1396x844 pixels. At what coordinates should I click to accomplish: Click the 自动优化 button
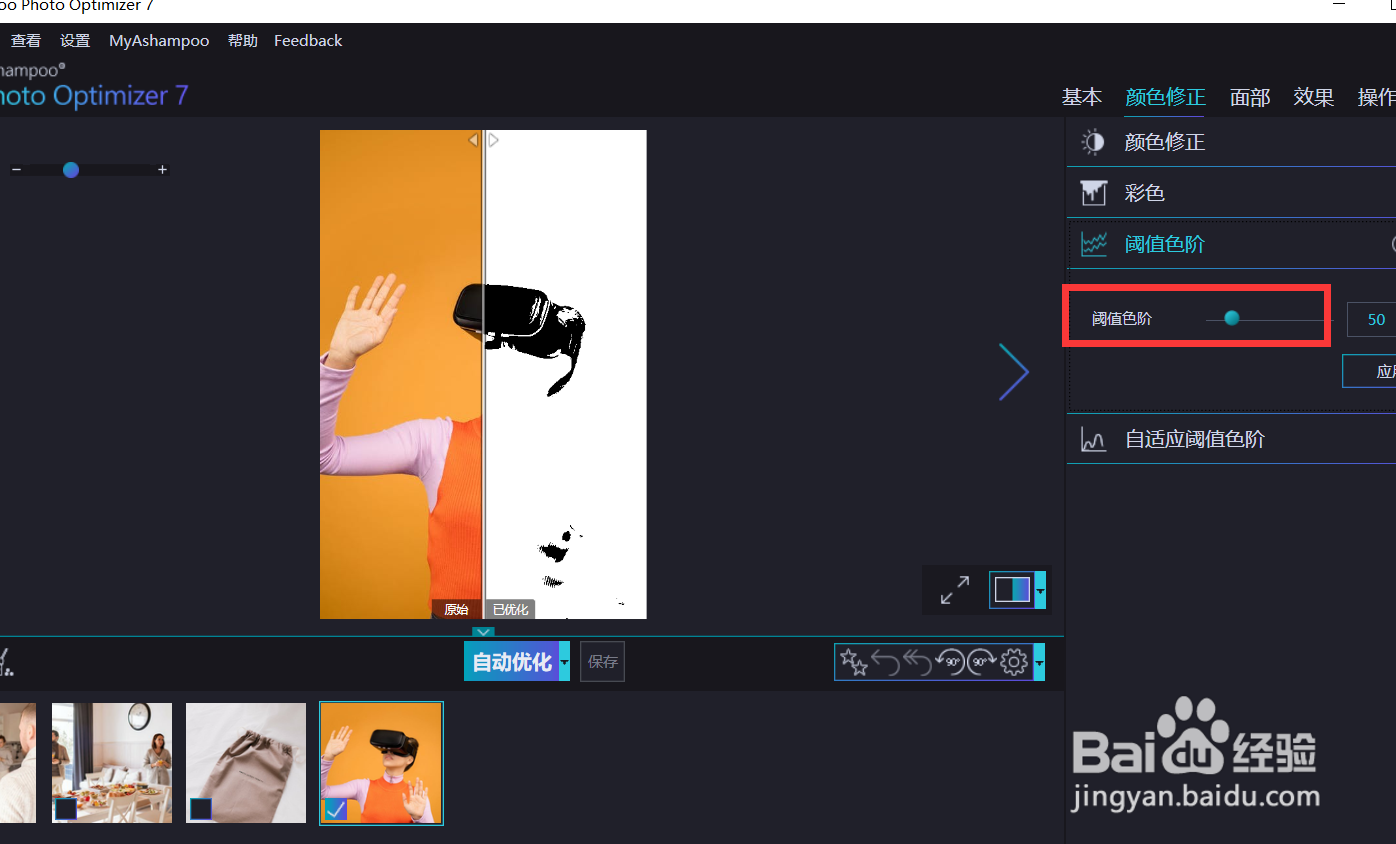pos(511,662)
